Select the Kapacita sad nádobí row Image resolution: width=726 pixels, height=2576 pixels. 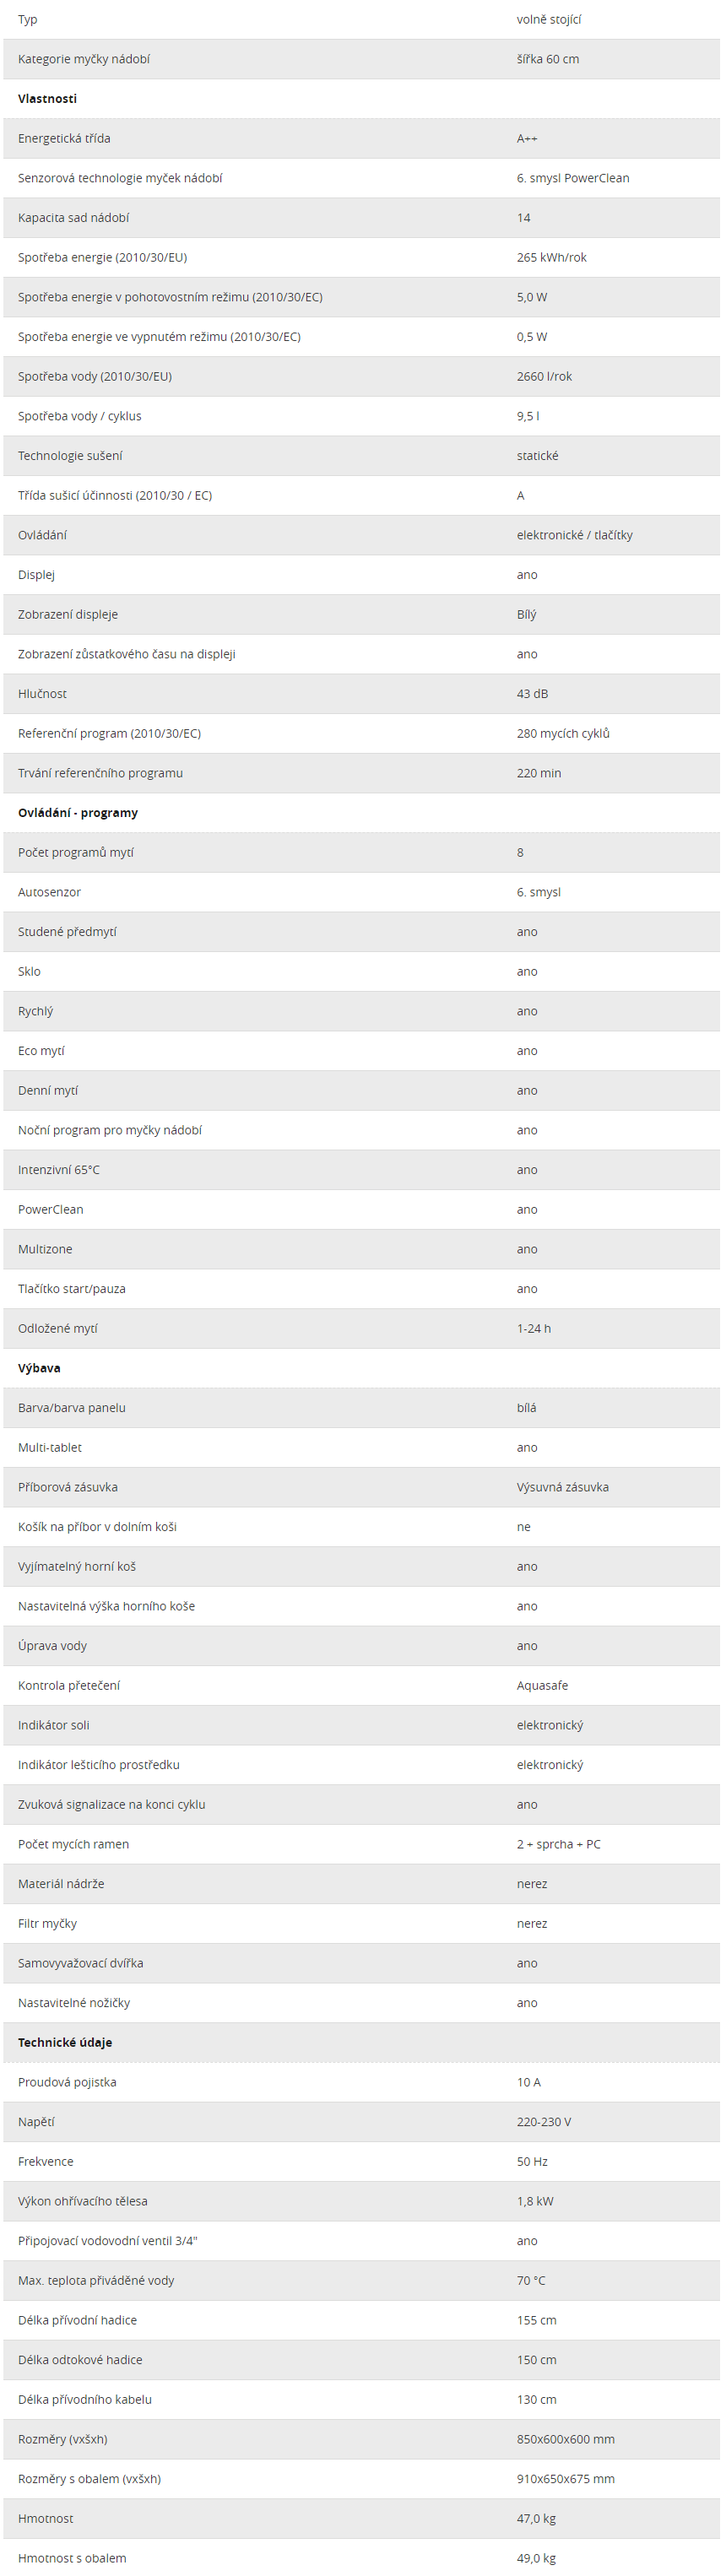pos(362,218)
